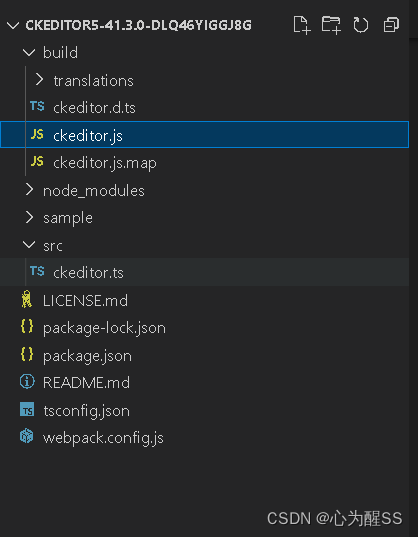Viewport: 418px width, 537px height.
Task: Click the TS icon beside ckeditor.d.ts
Action: pyautogui.click(x=37, y=107)
